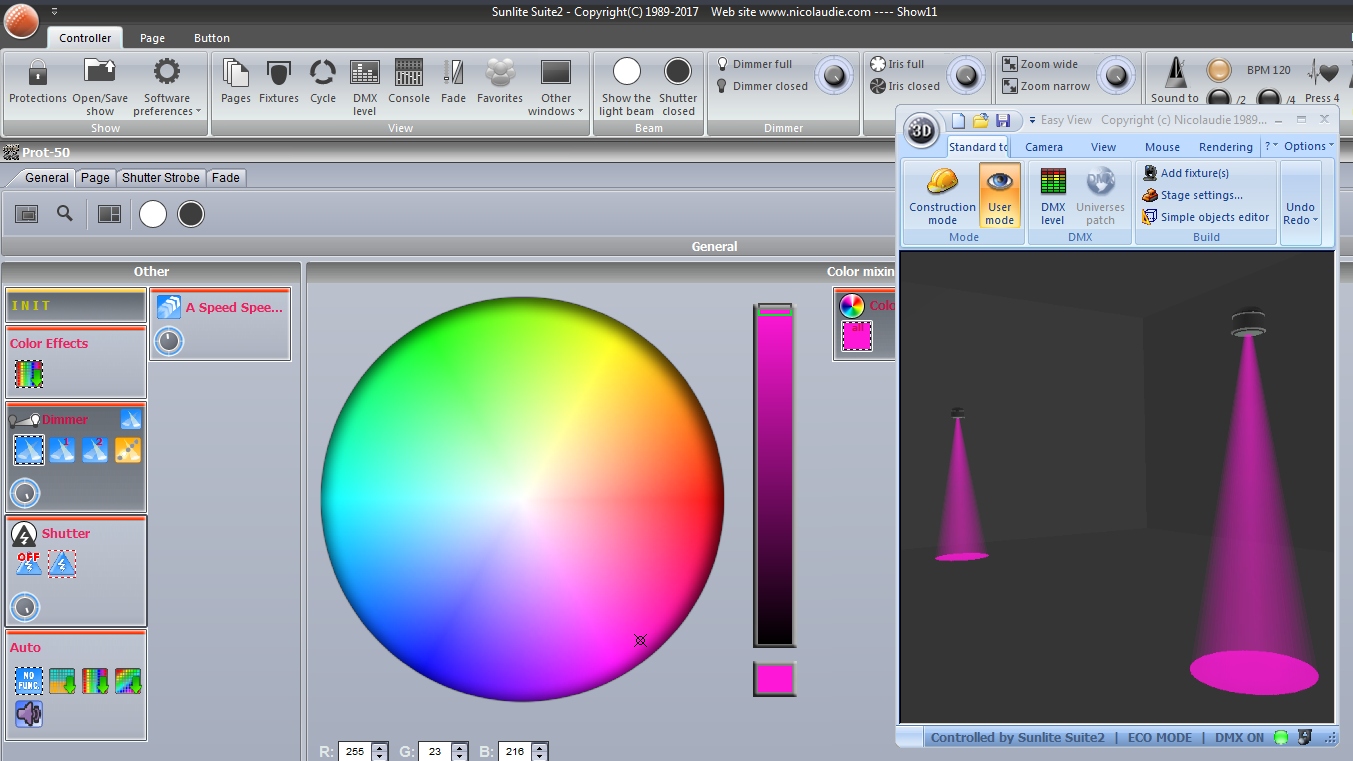Click the metronome Sound to icon
Screen dimensions: 1353x761
point(1174,73)
